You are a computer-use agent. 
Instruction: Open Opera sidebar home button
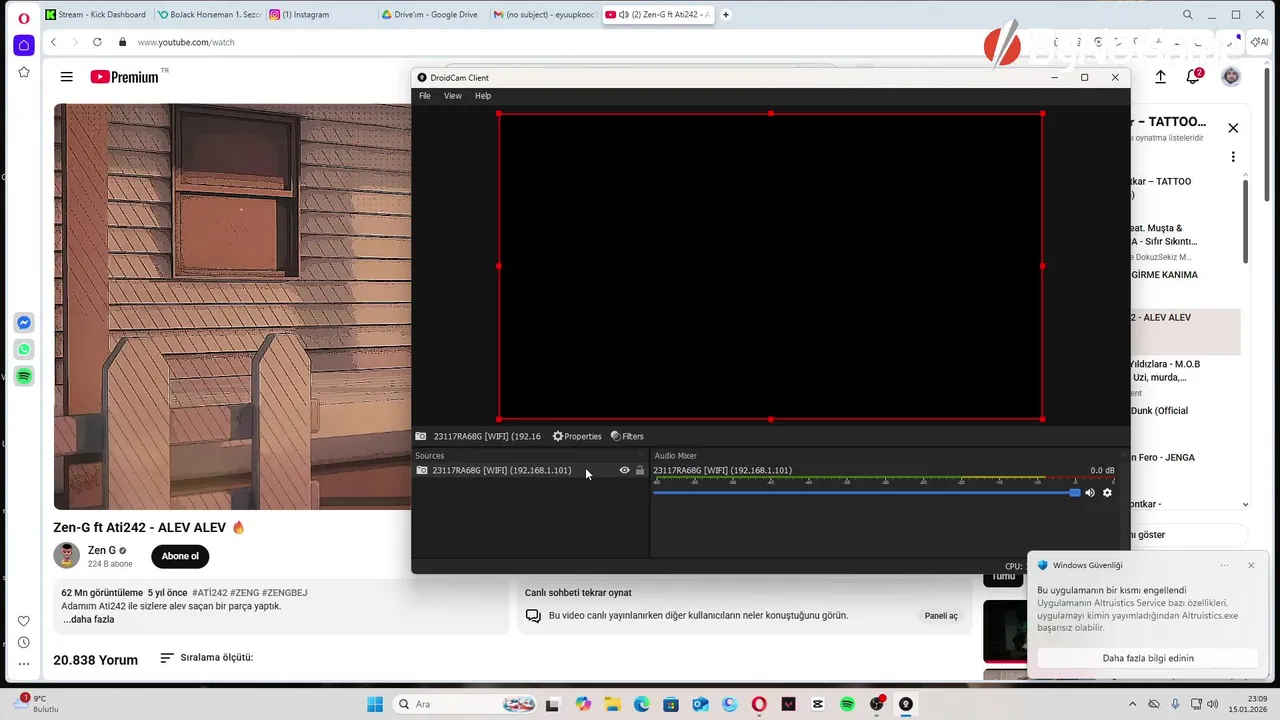[24, 46]
